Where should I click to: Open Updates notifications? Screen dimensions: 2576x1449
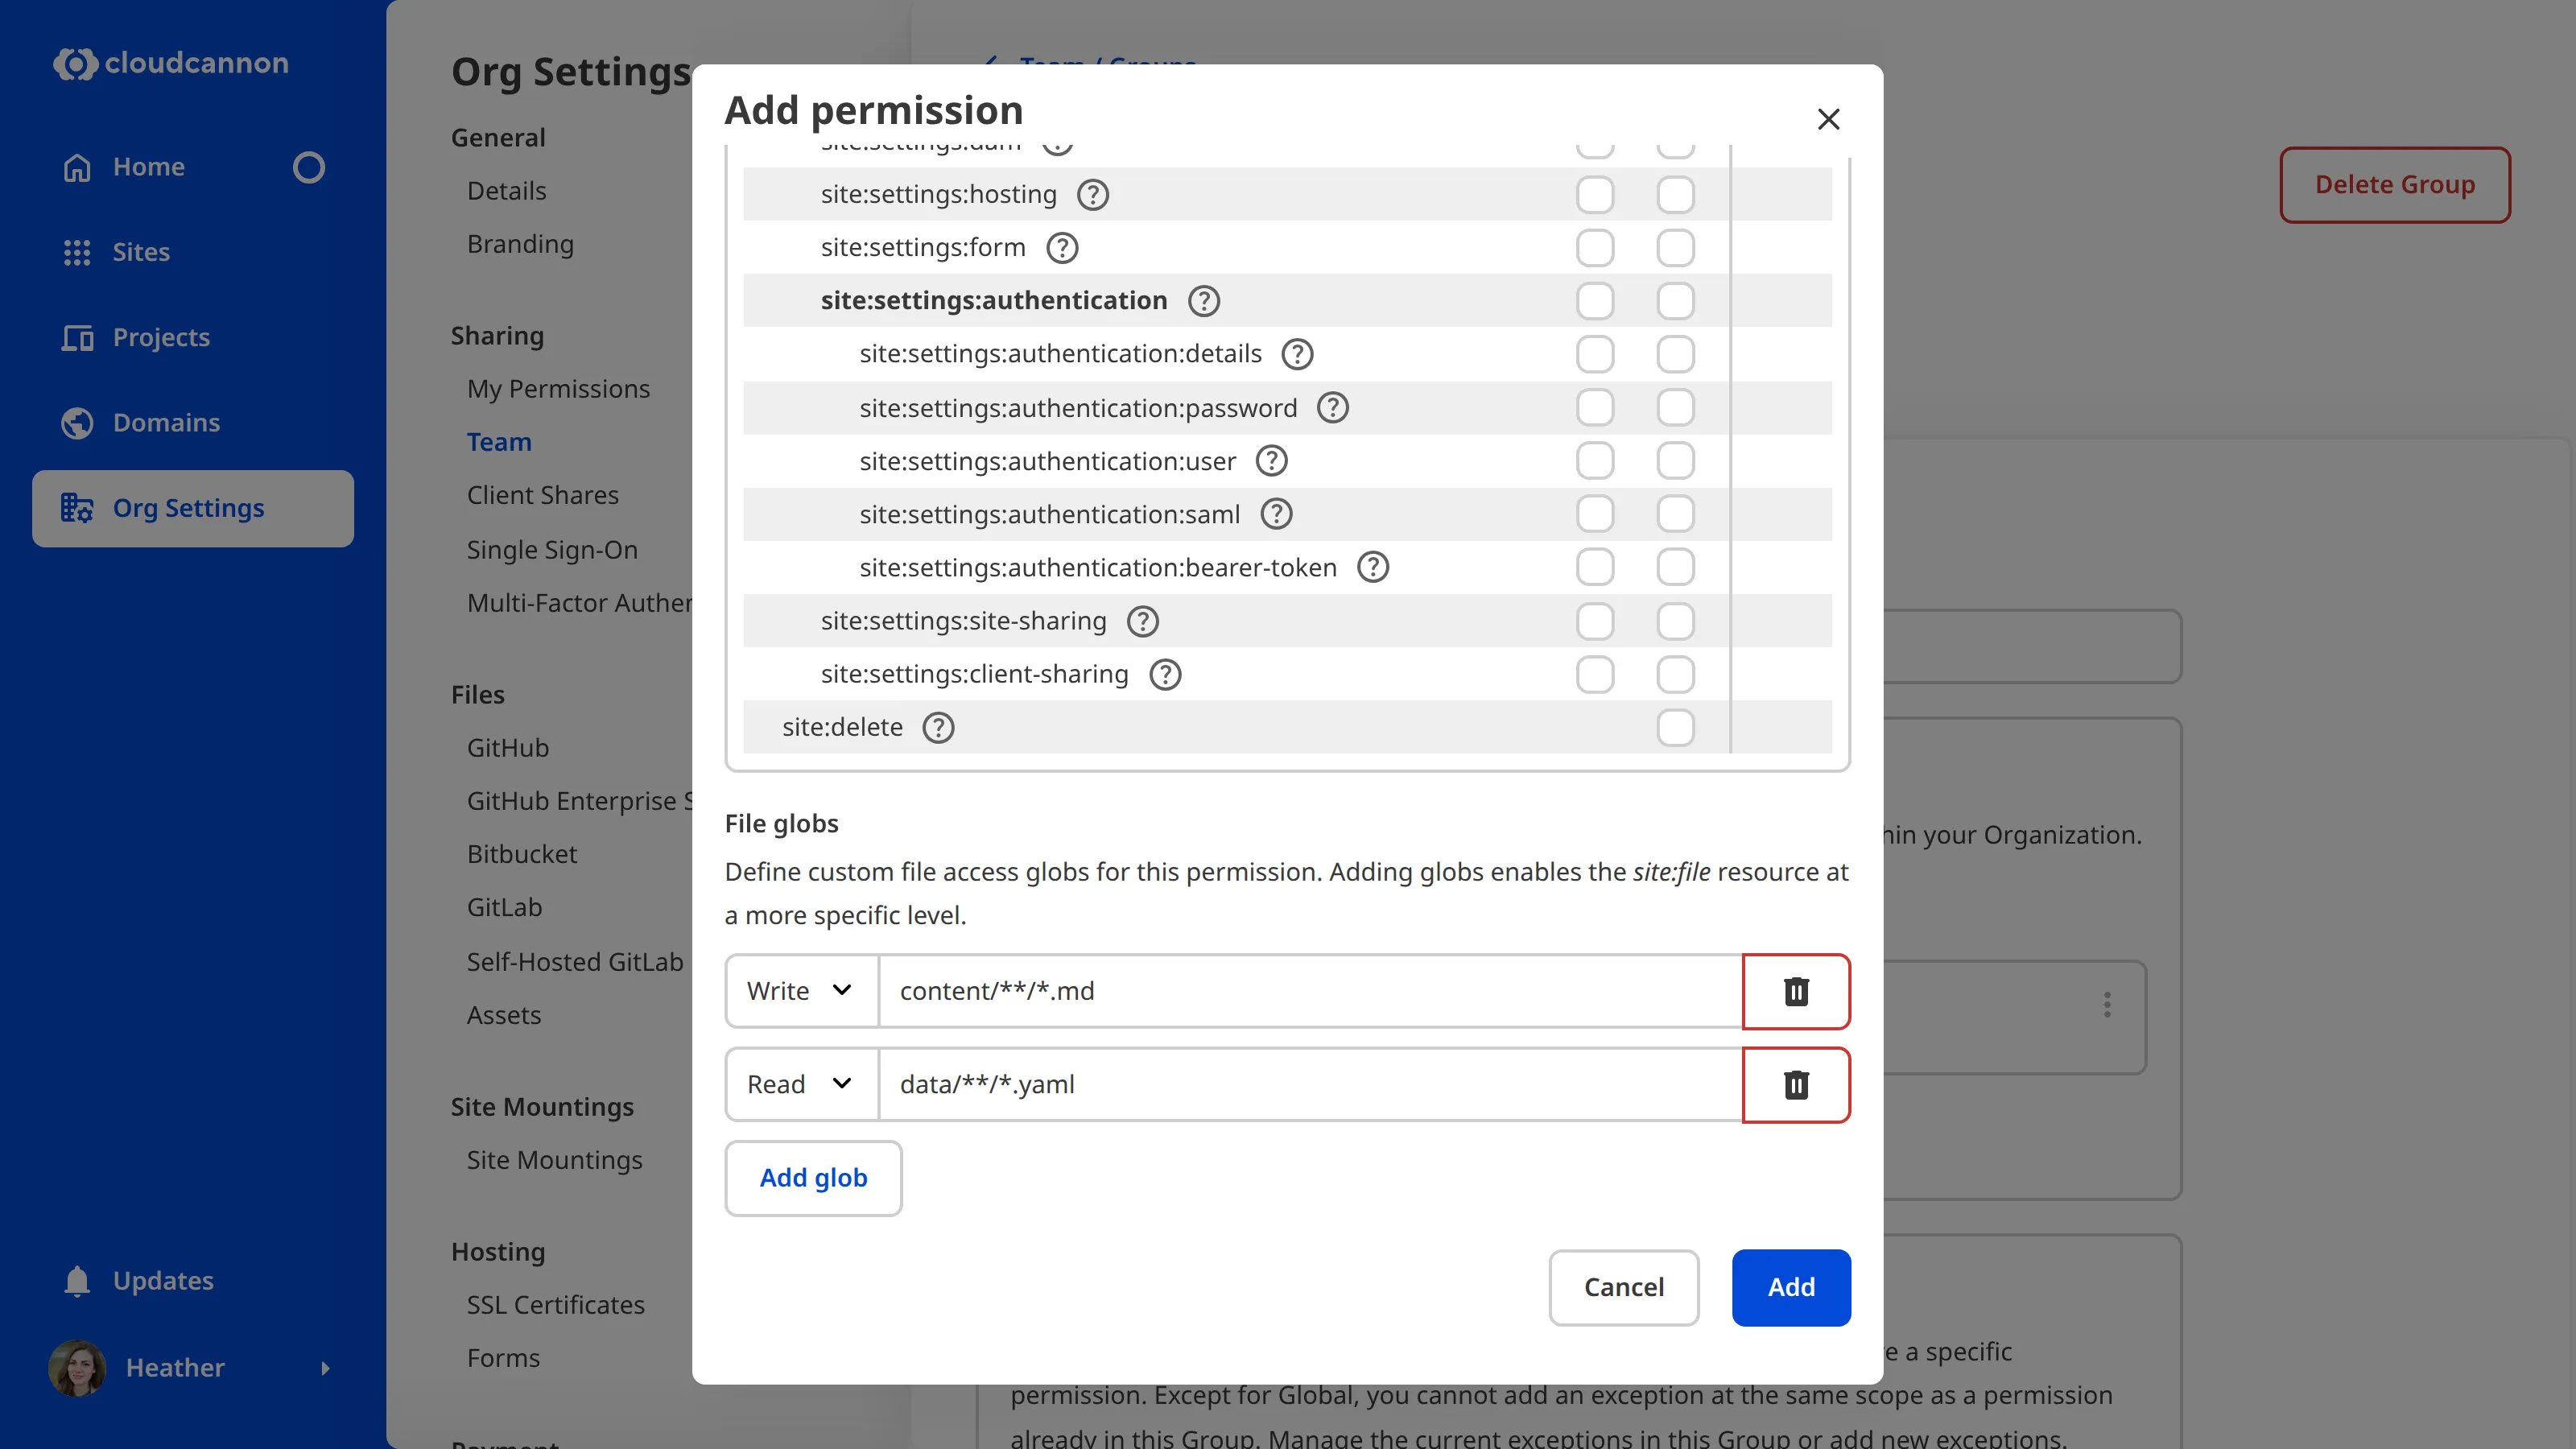(x=162, y=1280)
